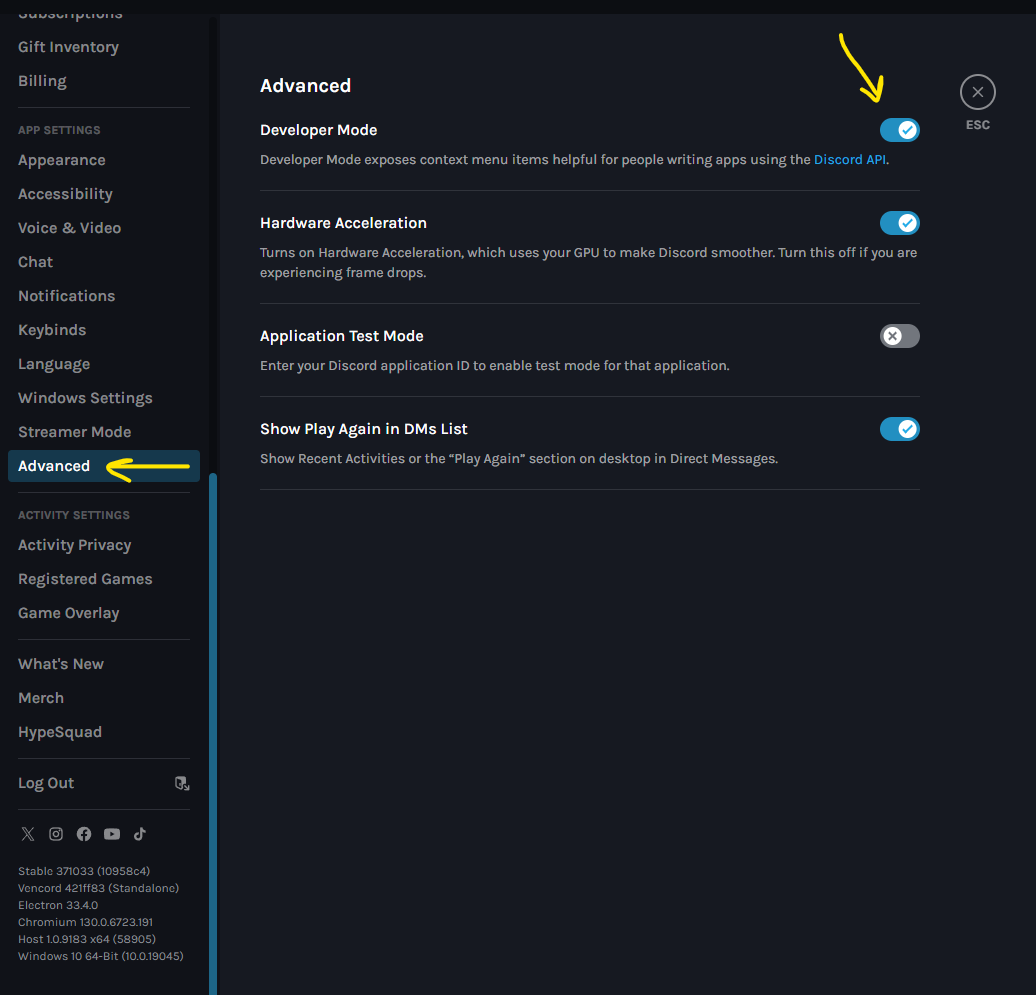
Task: Click the Log Out button
Action: pyautogui.click(x=46, y=783)
